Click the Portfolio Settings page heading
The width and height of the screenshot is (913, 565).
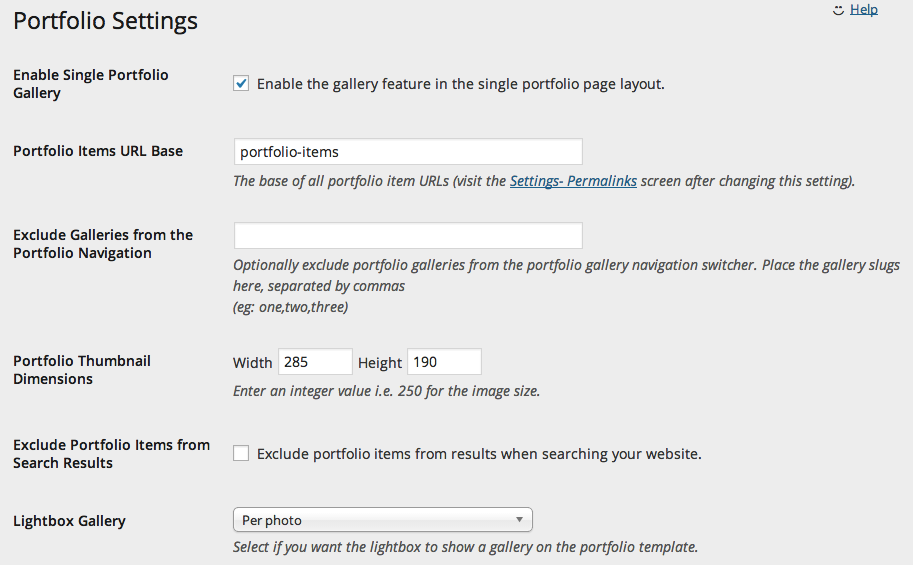tap(105, 20)
